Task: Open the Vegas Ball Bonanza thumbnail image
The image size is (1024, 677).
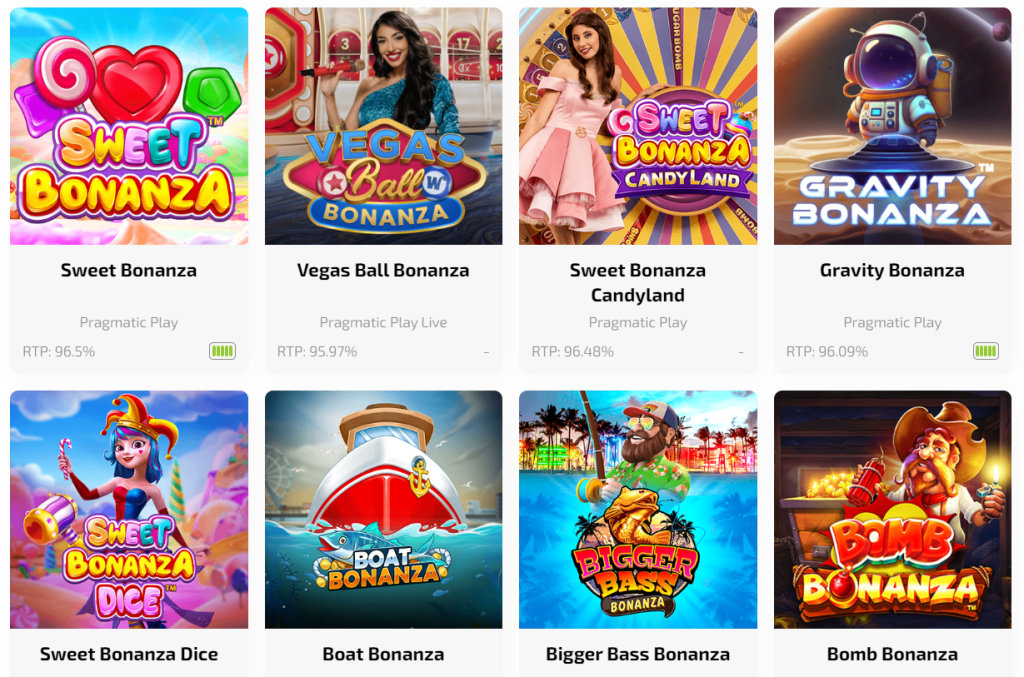Action: tap(383, 126)
